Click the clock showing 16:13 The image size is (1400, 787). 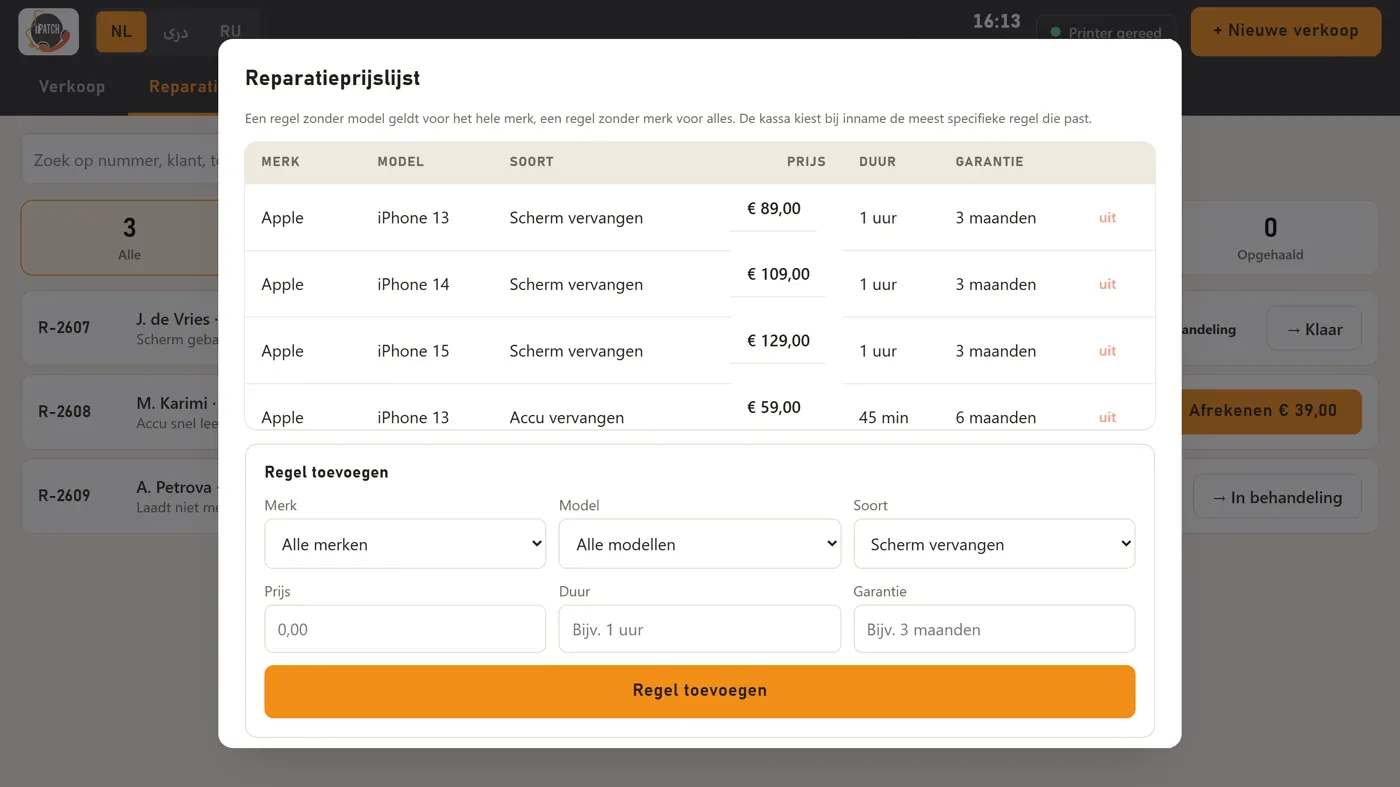tap(997, 21)
